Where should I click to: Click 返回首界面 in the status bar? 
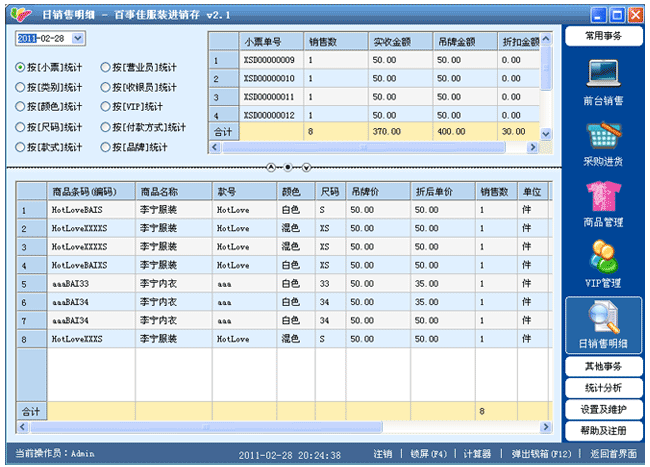click(x=614, y=454)
